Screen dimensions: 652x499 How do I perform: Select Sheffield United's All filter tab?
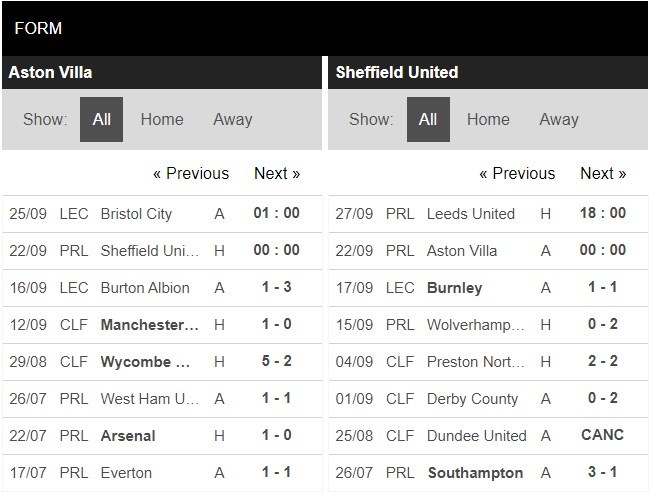tap(428, 119)
